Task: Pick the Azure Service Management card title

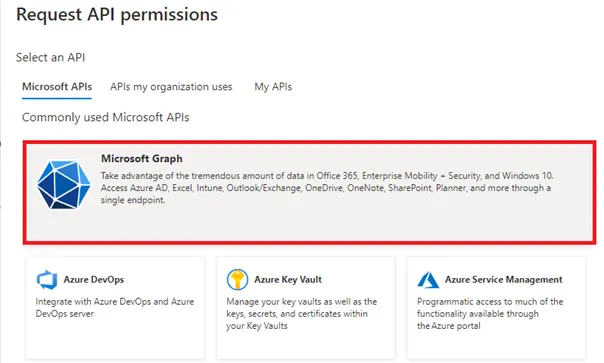Action: (x=503, y=279)
